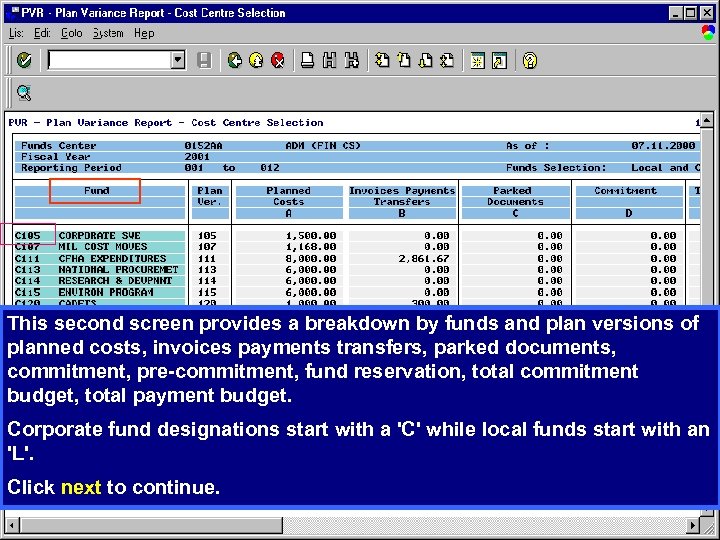Click the yellow Help question mark icon
Screen dimensions: 720x540
tap(529, 60)
